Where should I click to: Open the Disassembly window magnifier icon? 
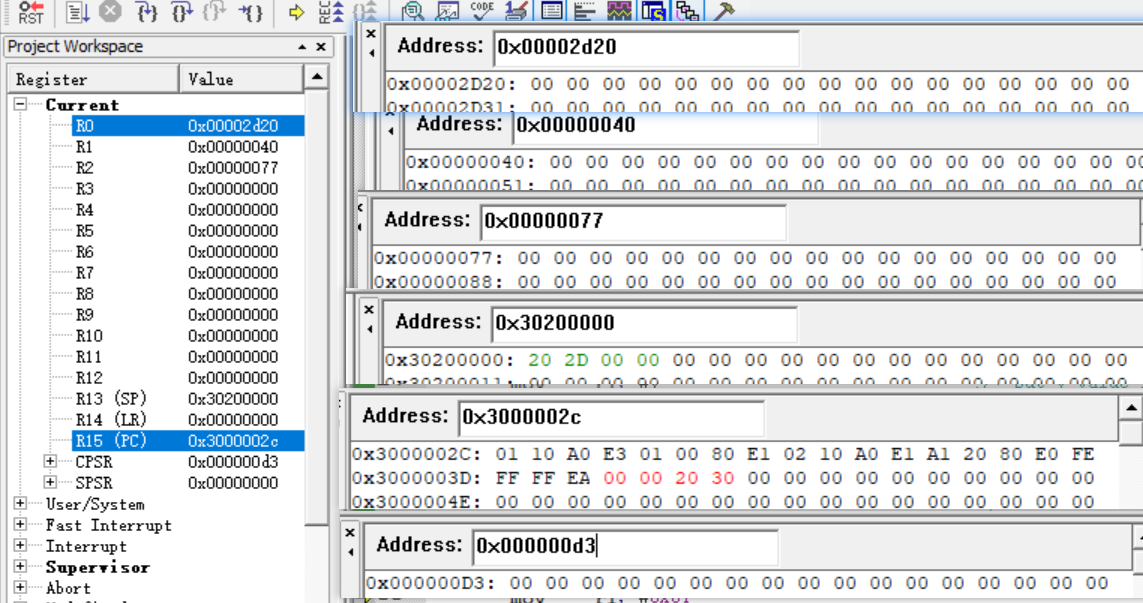point(413,11)
